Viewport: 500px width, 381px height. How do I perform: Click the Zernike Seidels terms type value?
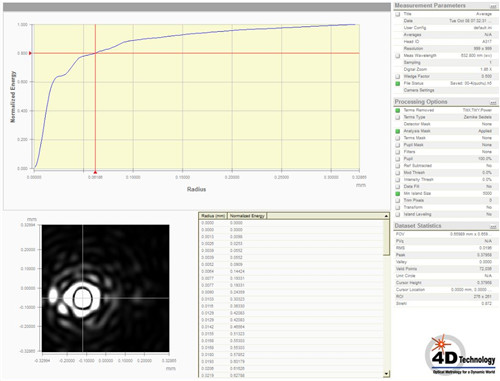477,117
